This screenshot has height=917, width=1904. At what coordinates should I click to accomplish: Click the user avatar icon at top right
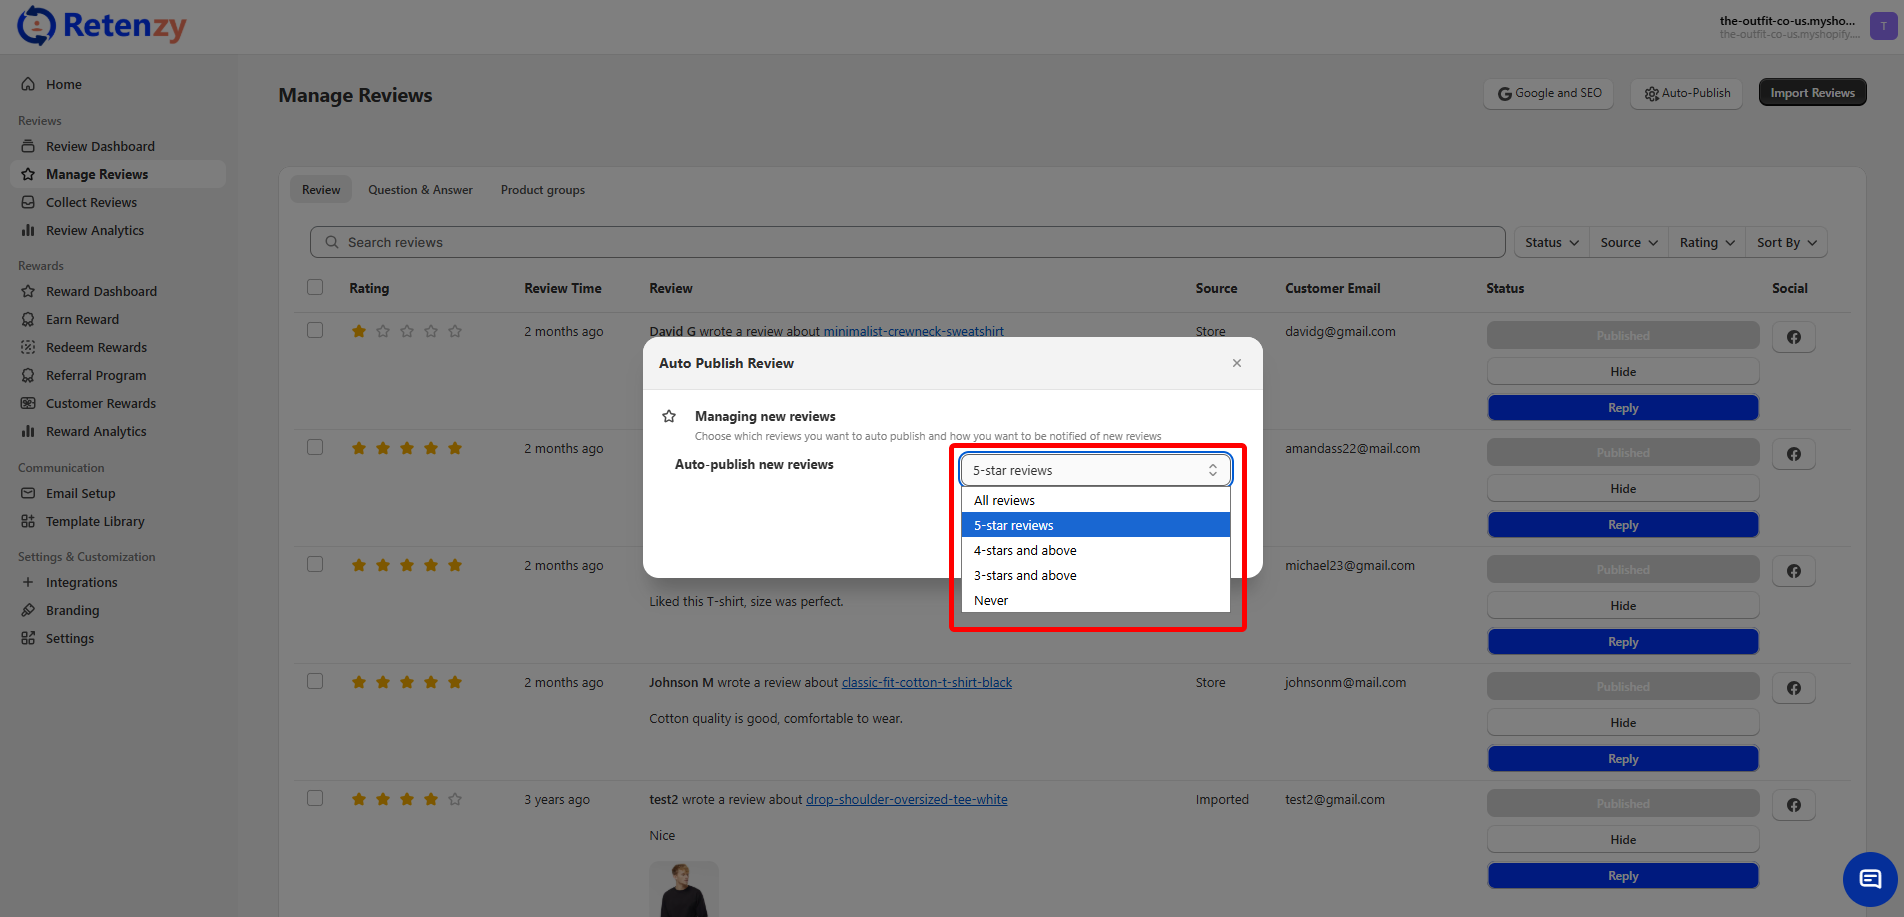tap(1883, 26)
